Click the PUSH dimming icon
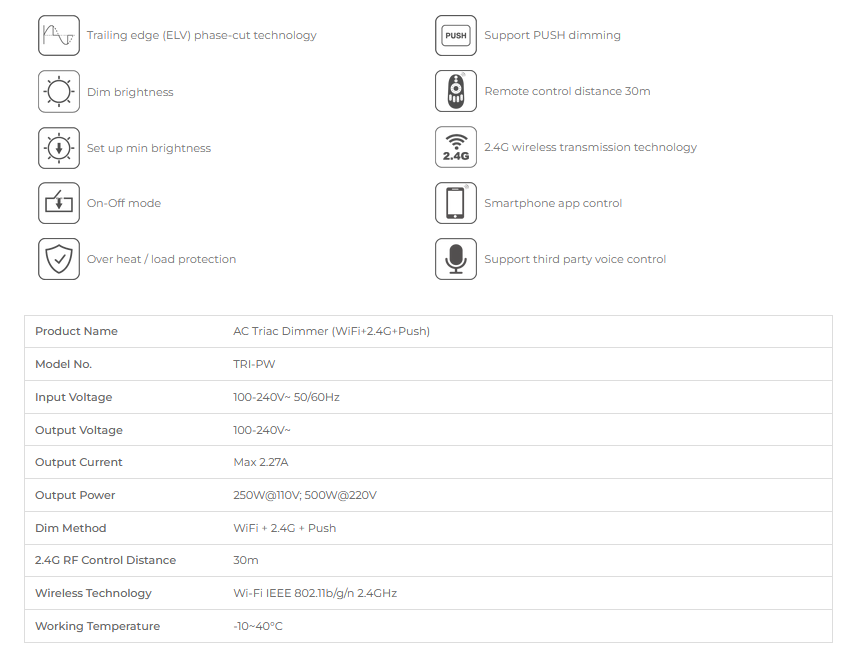Image resolution: width=857 pixels, height=660 pixels. pos(456,36)
